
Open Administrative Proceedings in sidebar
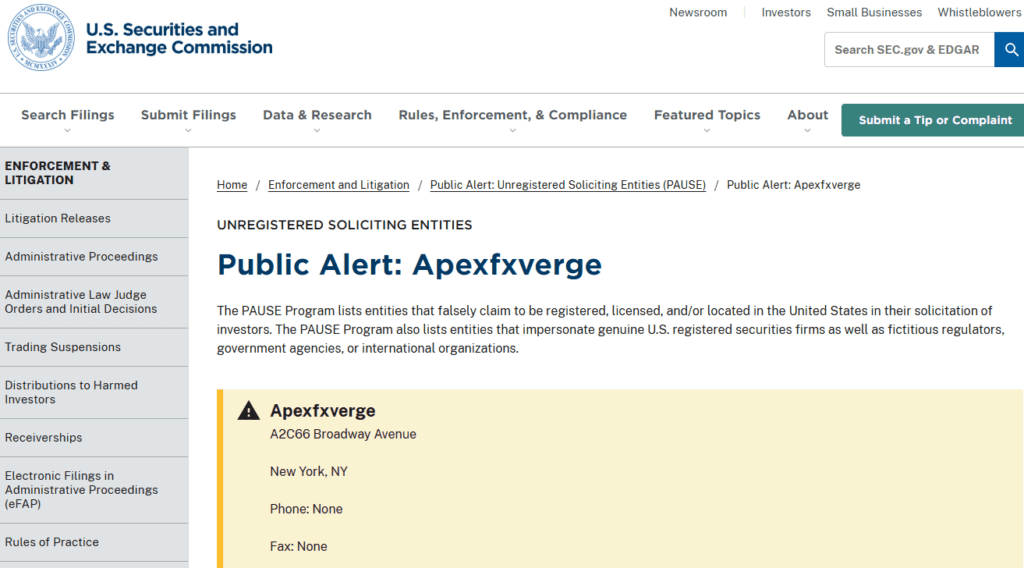pos(81,257)
